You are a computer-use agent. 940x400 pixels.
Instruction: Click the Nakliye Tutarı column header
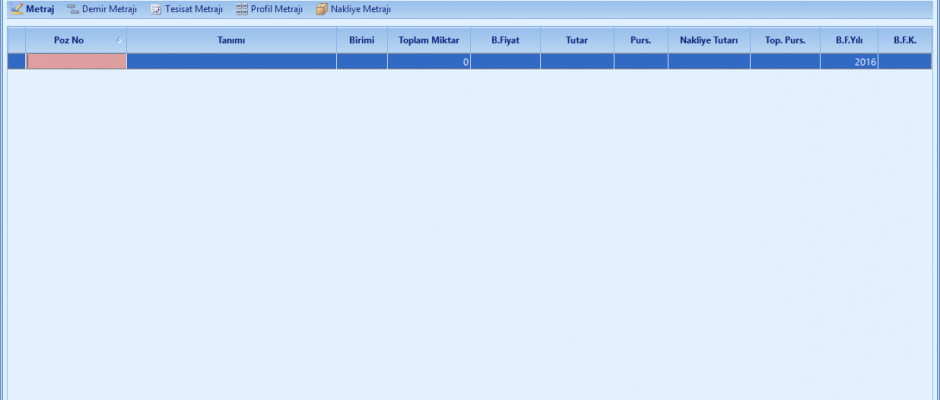pos(708,40)
